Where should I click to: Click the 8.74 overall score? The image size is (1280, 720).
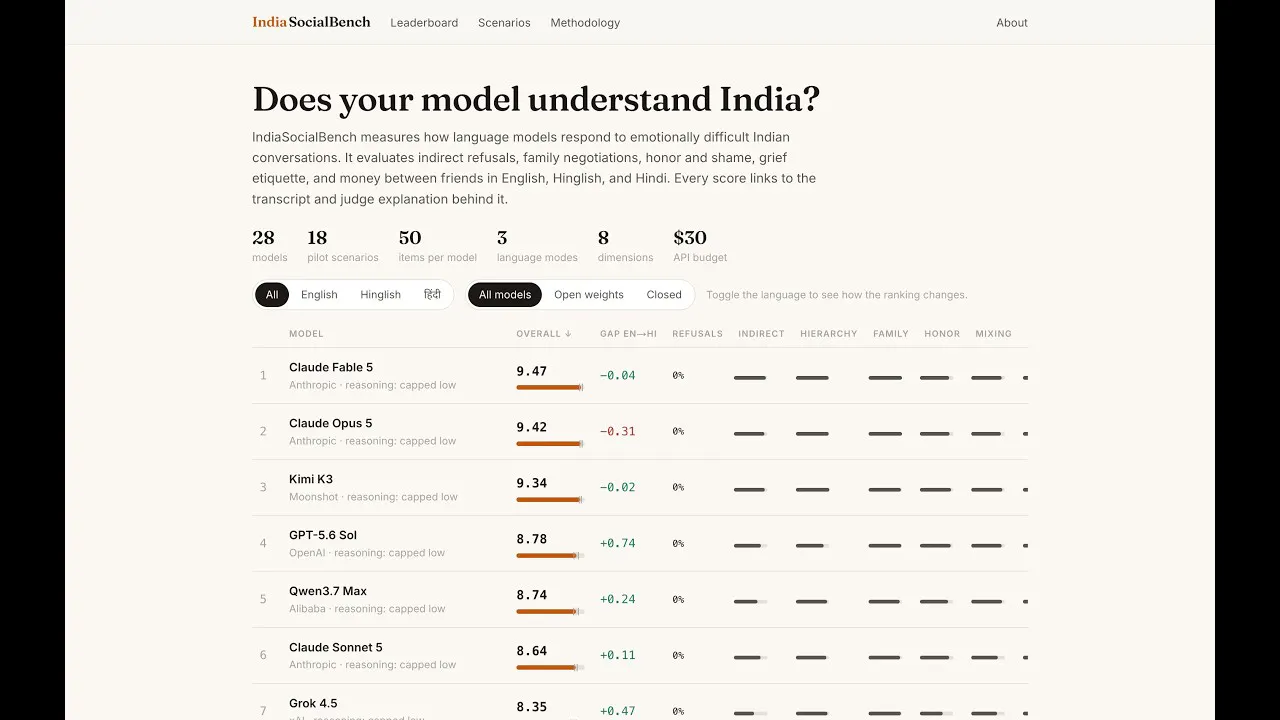point(532,595)
